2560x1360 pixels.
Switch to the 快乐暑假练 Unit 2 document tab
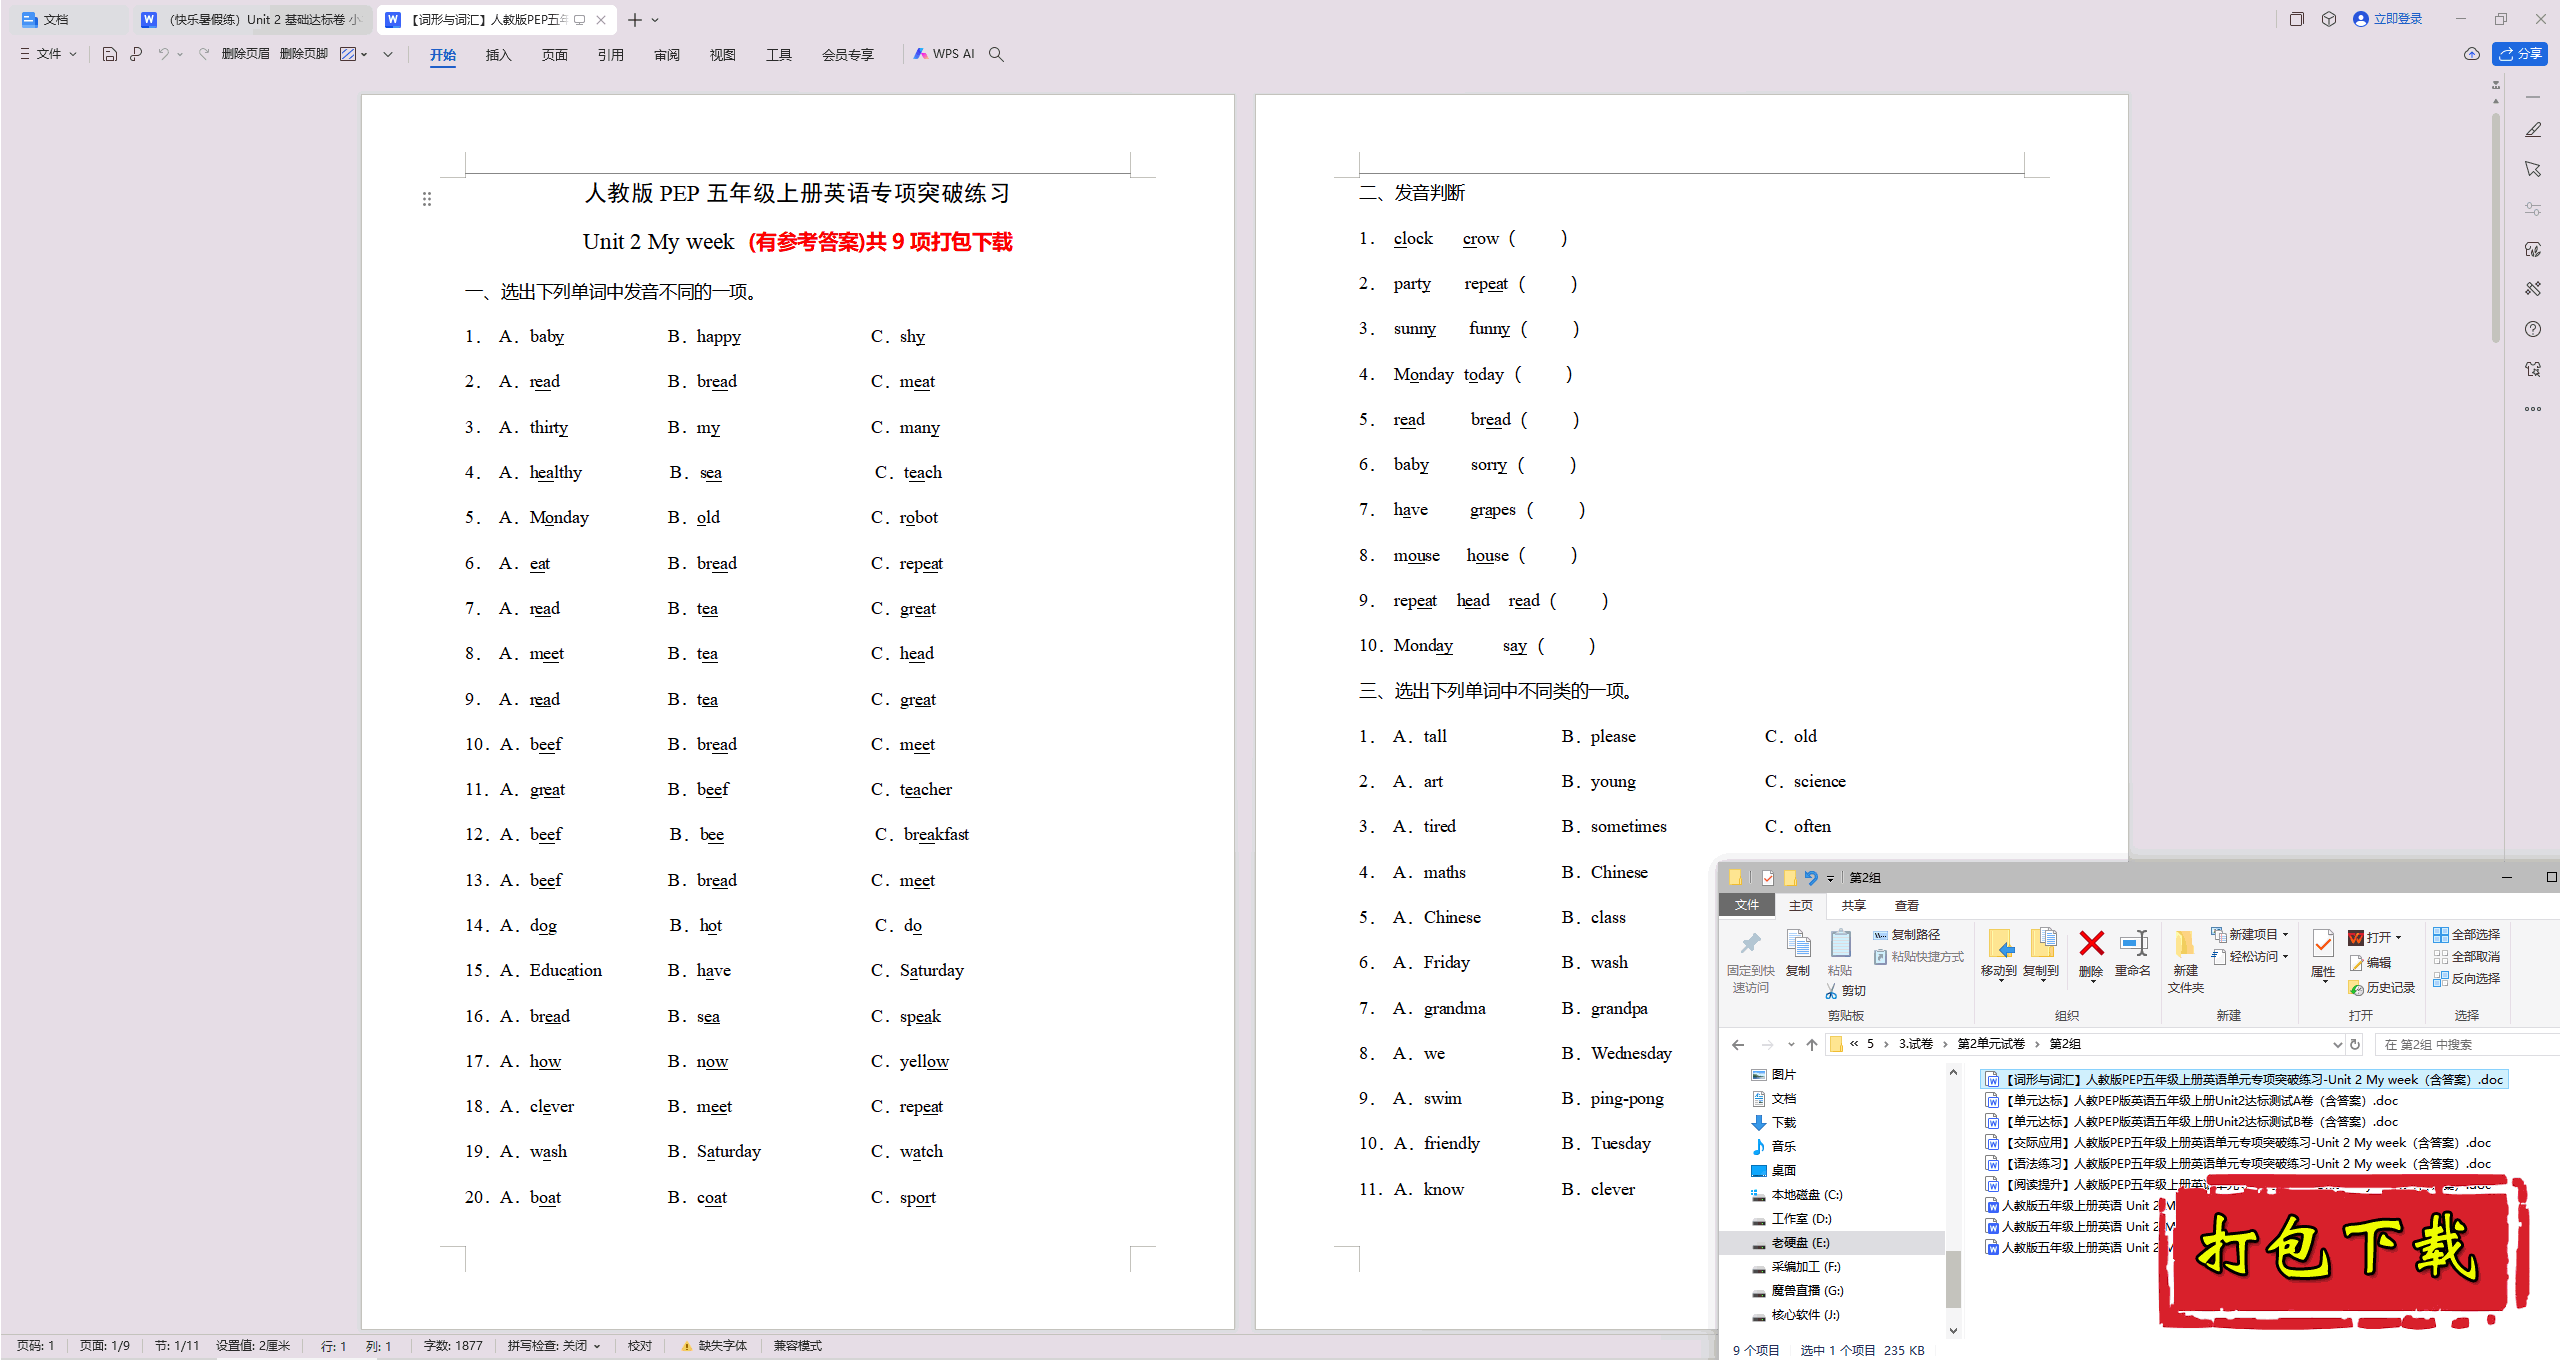[253, 20]
